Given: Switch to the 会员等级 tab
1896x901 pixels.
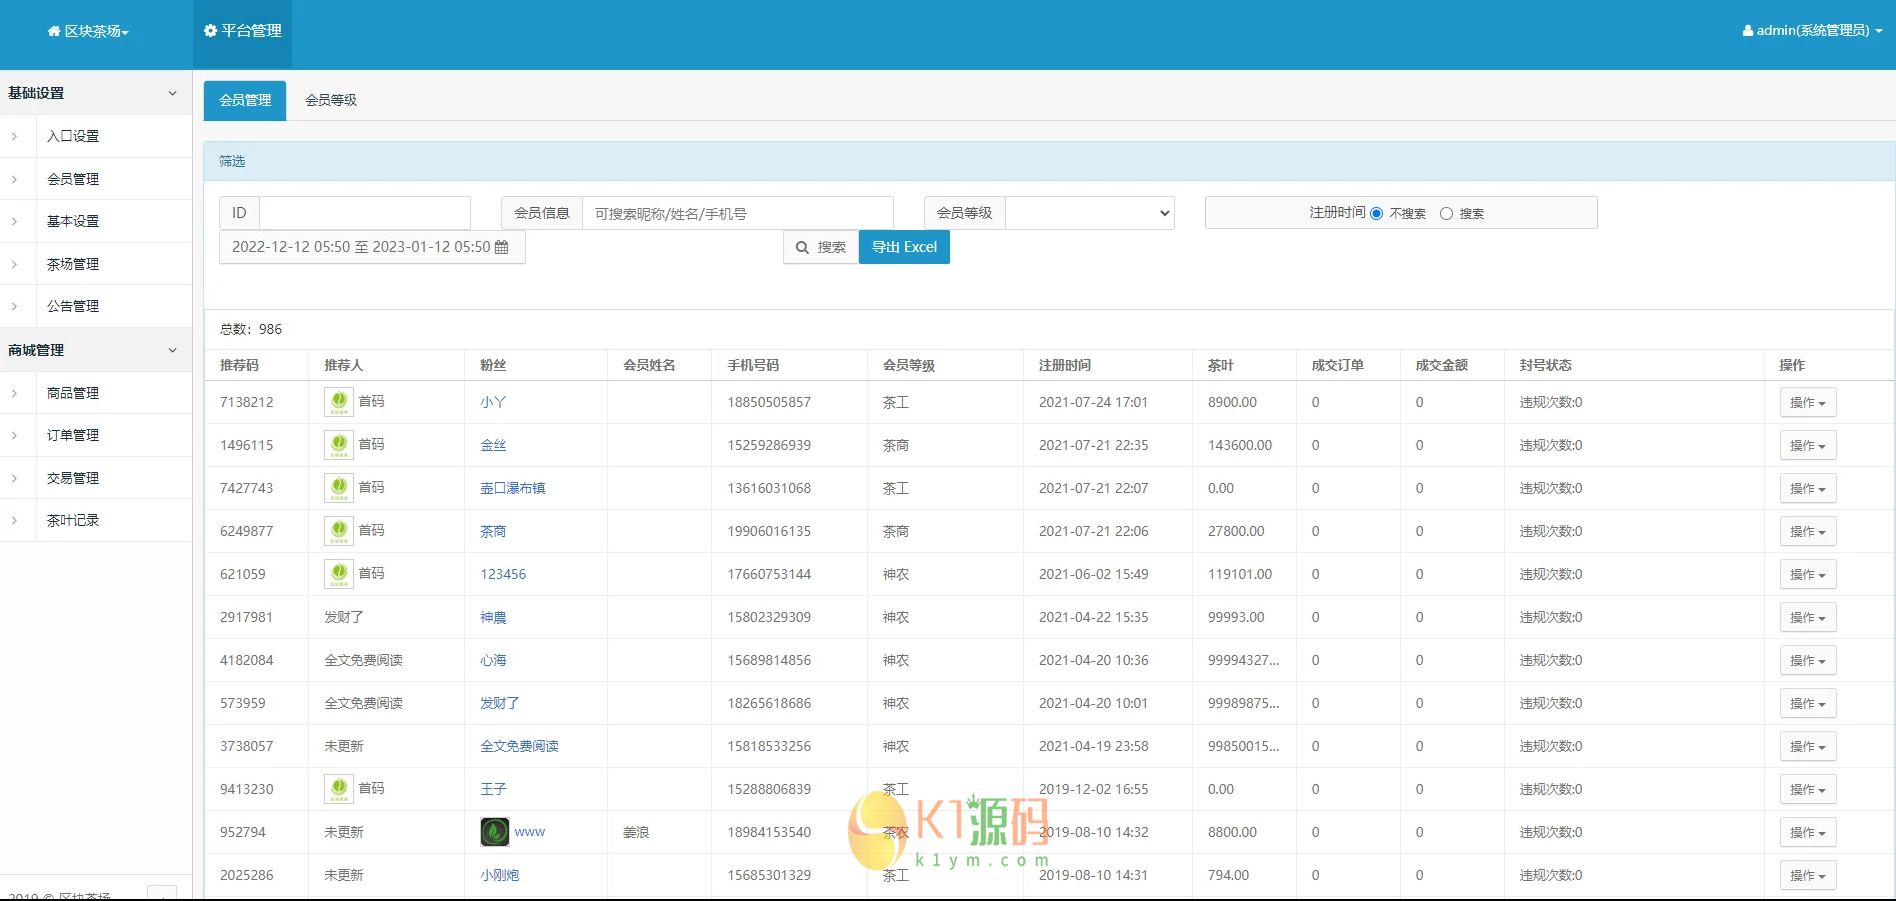Looking at the screenshot, I should pyautogui.click(x=331, y=100).
